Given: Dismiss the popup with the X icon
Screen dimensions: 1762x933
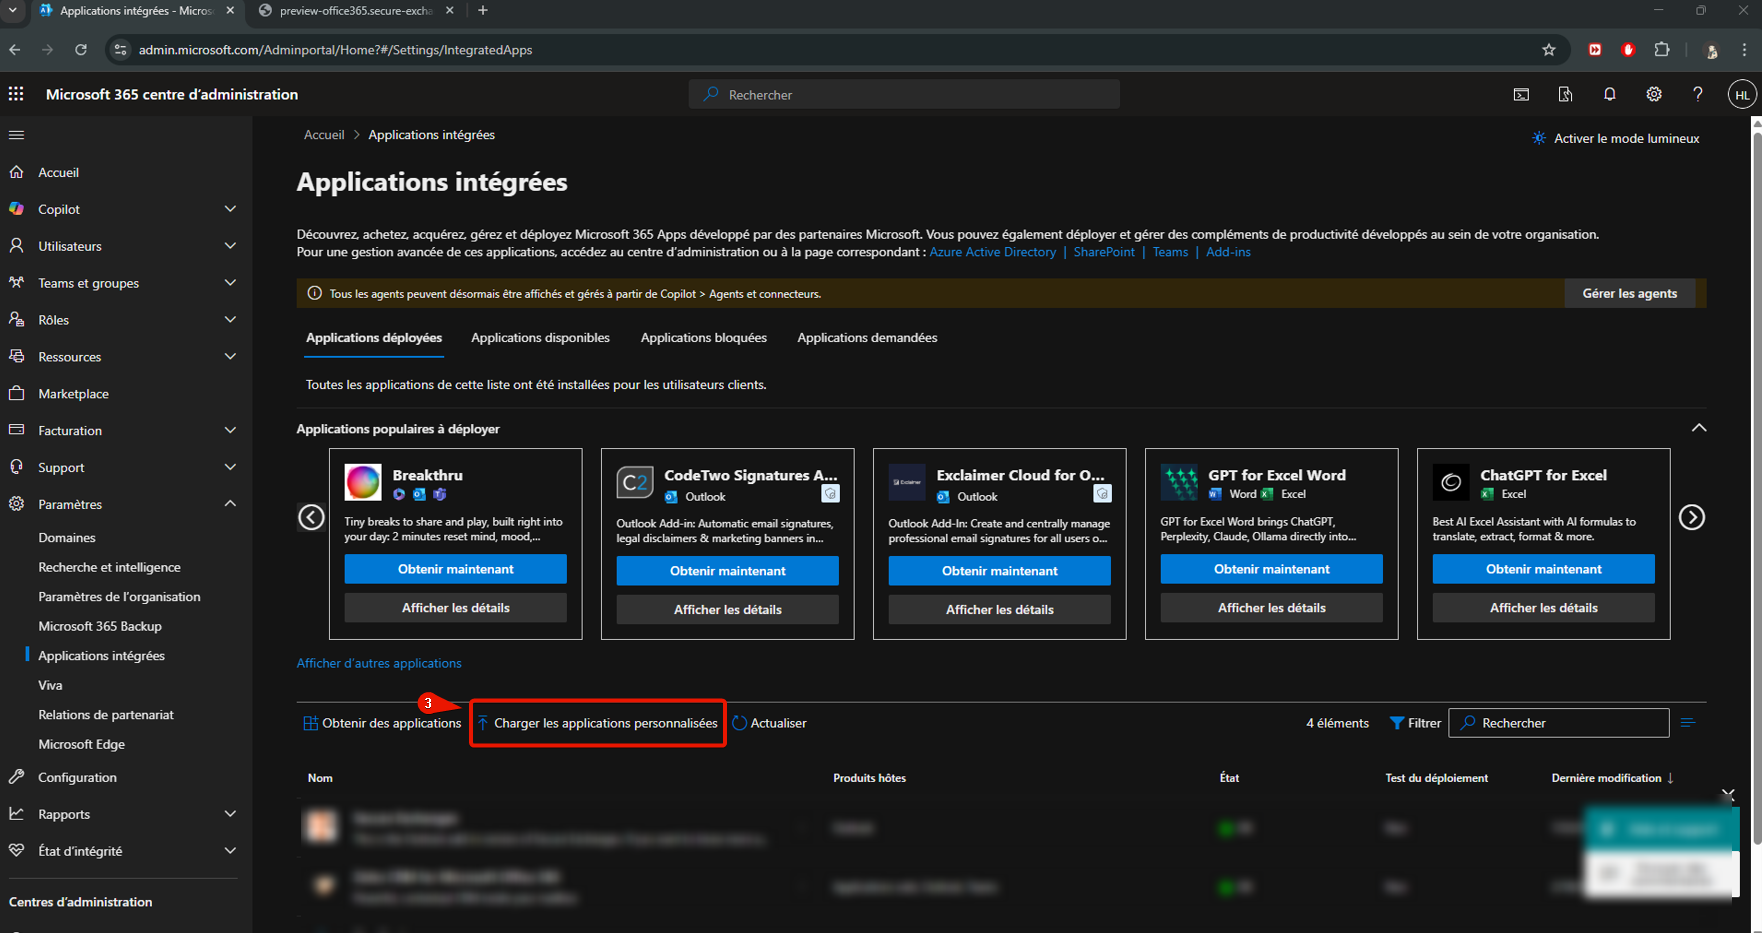Looking at the screenshot, I should (x=1728, y=795).
